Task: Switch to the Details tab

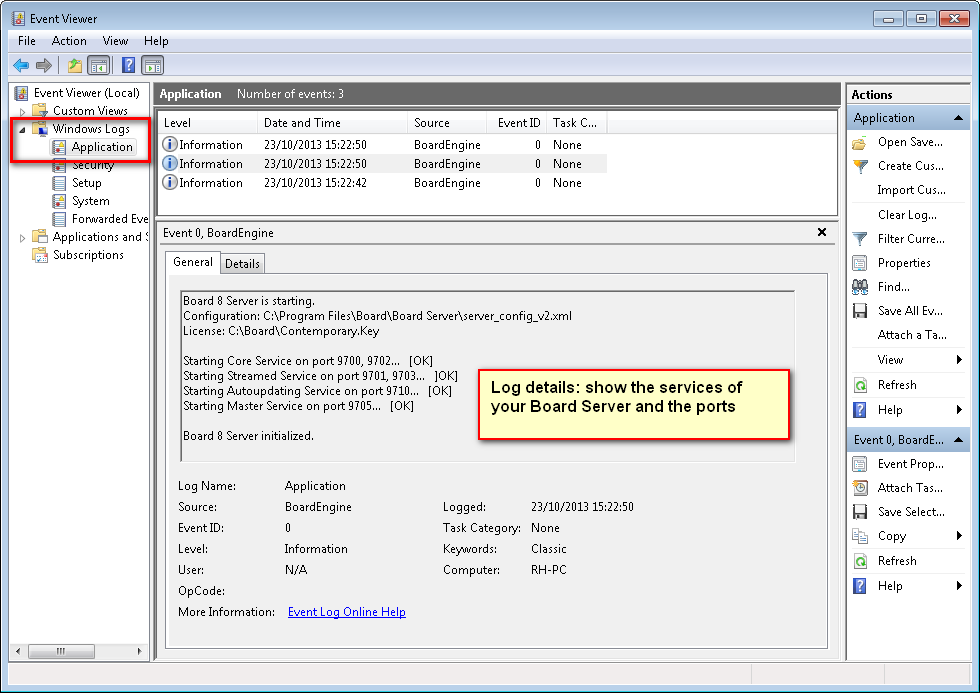Action: click(242, 264)
